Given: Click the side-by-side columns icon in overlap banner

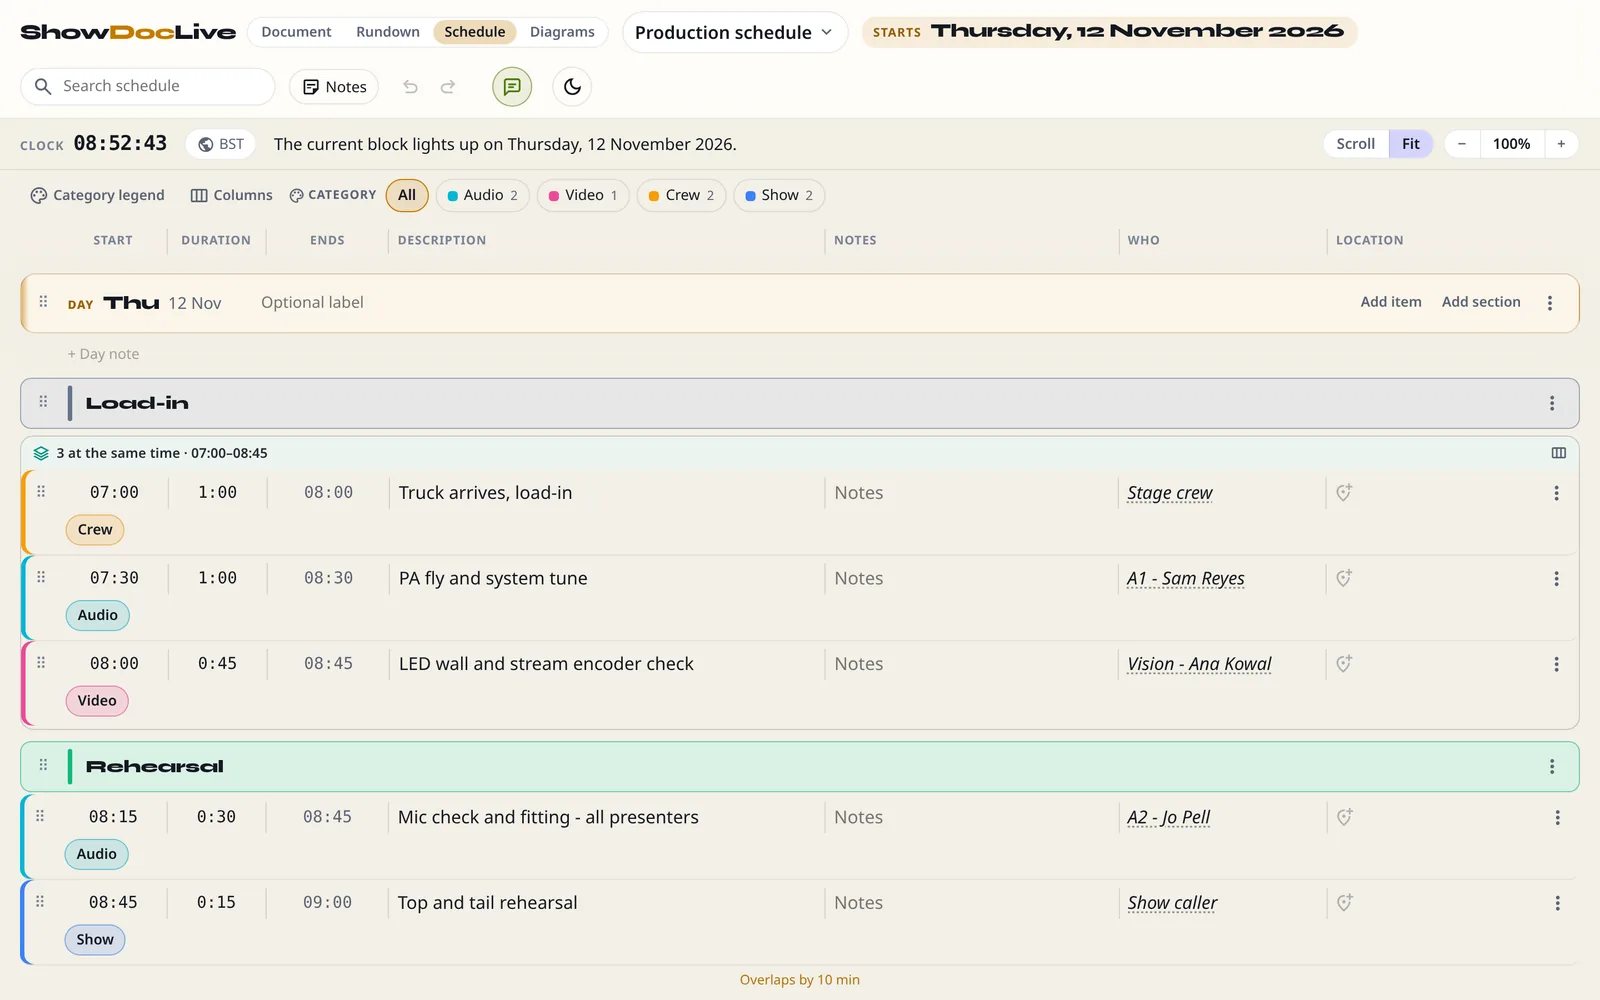Looking at the screenshot, I should pyautogui.click(x=1558, y=453).
